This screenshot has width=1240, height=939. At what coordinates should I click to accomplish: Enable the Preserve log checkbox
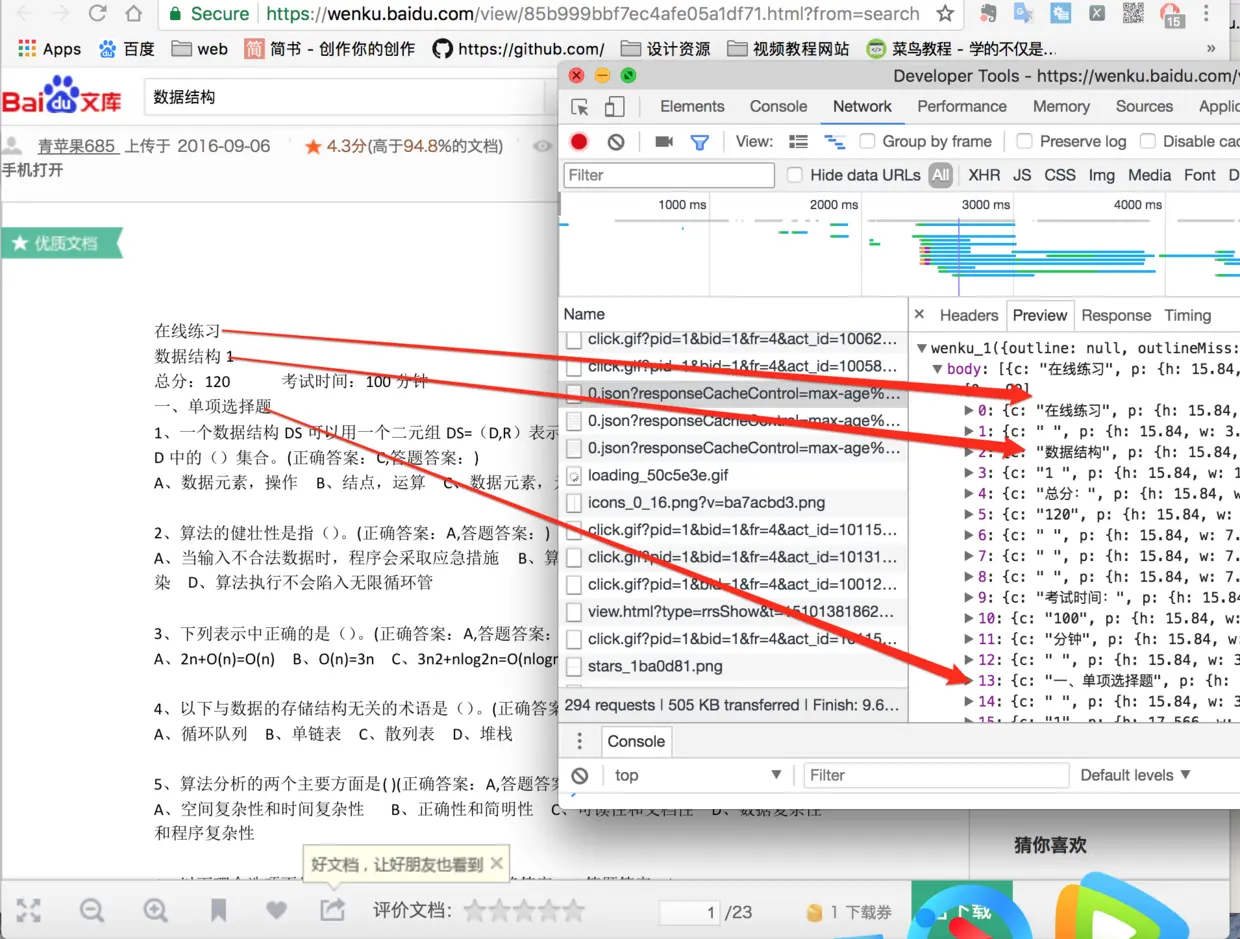click(1024, 142)
